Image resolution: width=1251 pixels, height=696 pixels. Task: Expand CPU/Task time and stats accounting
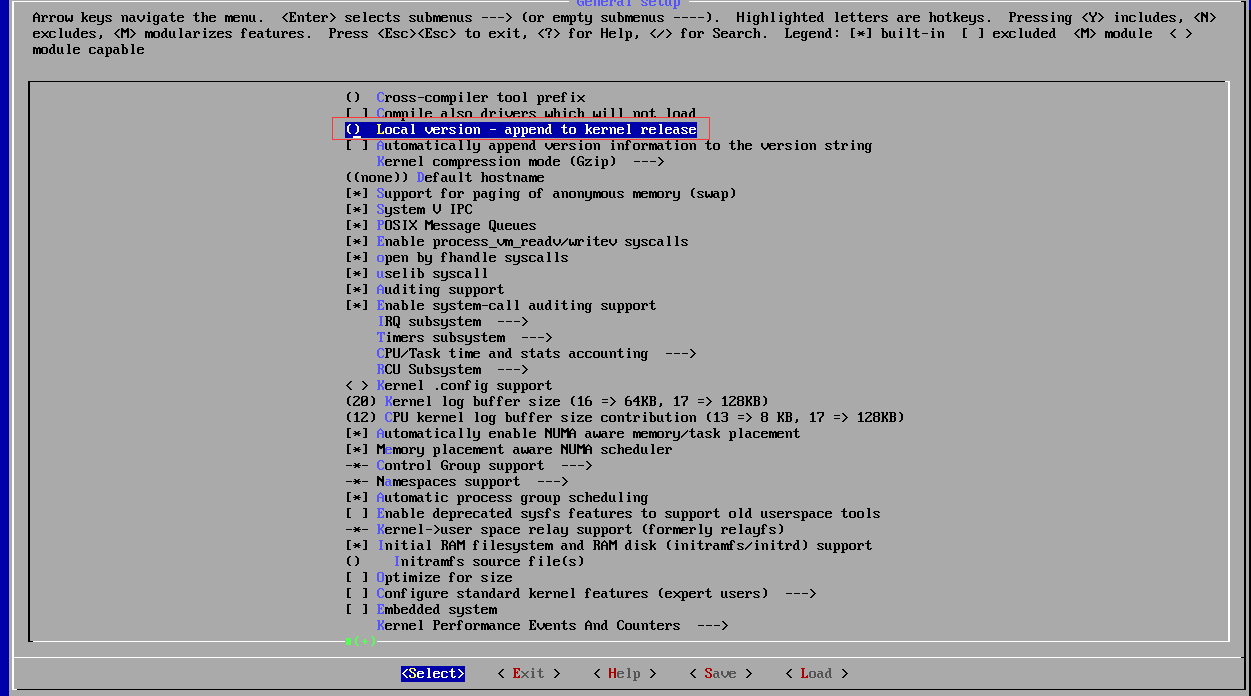536,354
